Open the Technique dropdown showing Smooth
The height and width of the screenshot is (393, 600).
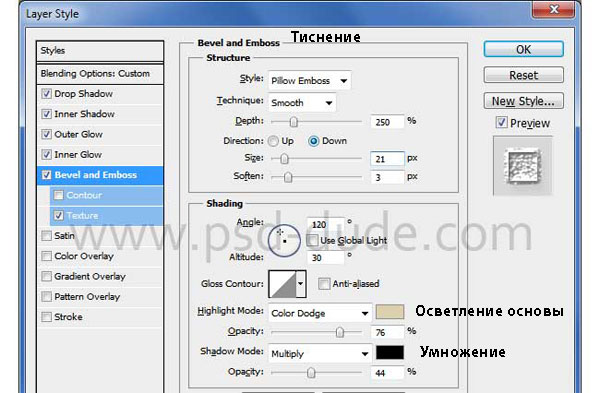(302, 103)
